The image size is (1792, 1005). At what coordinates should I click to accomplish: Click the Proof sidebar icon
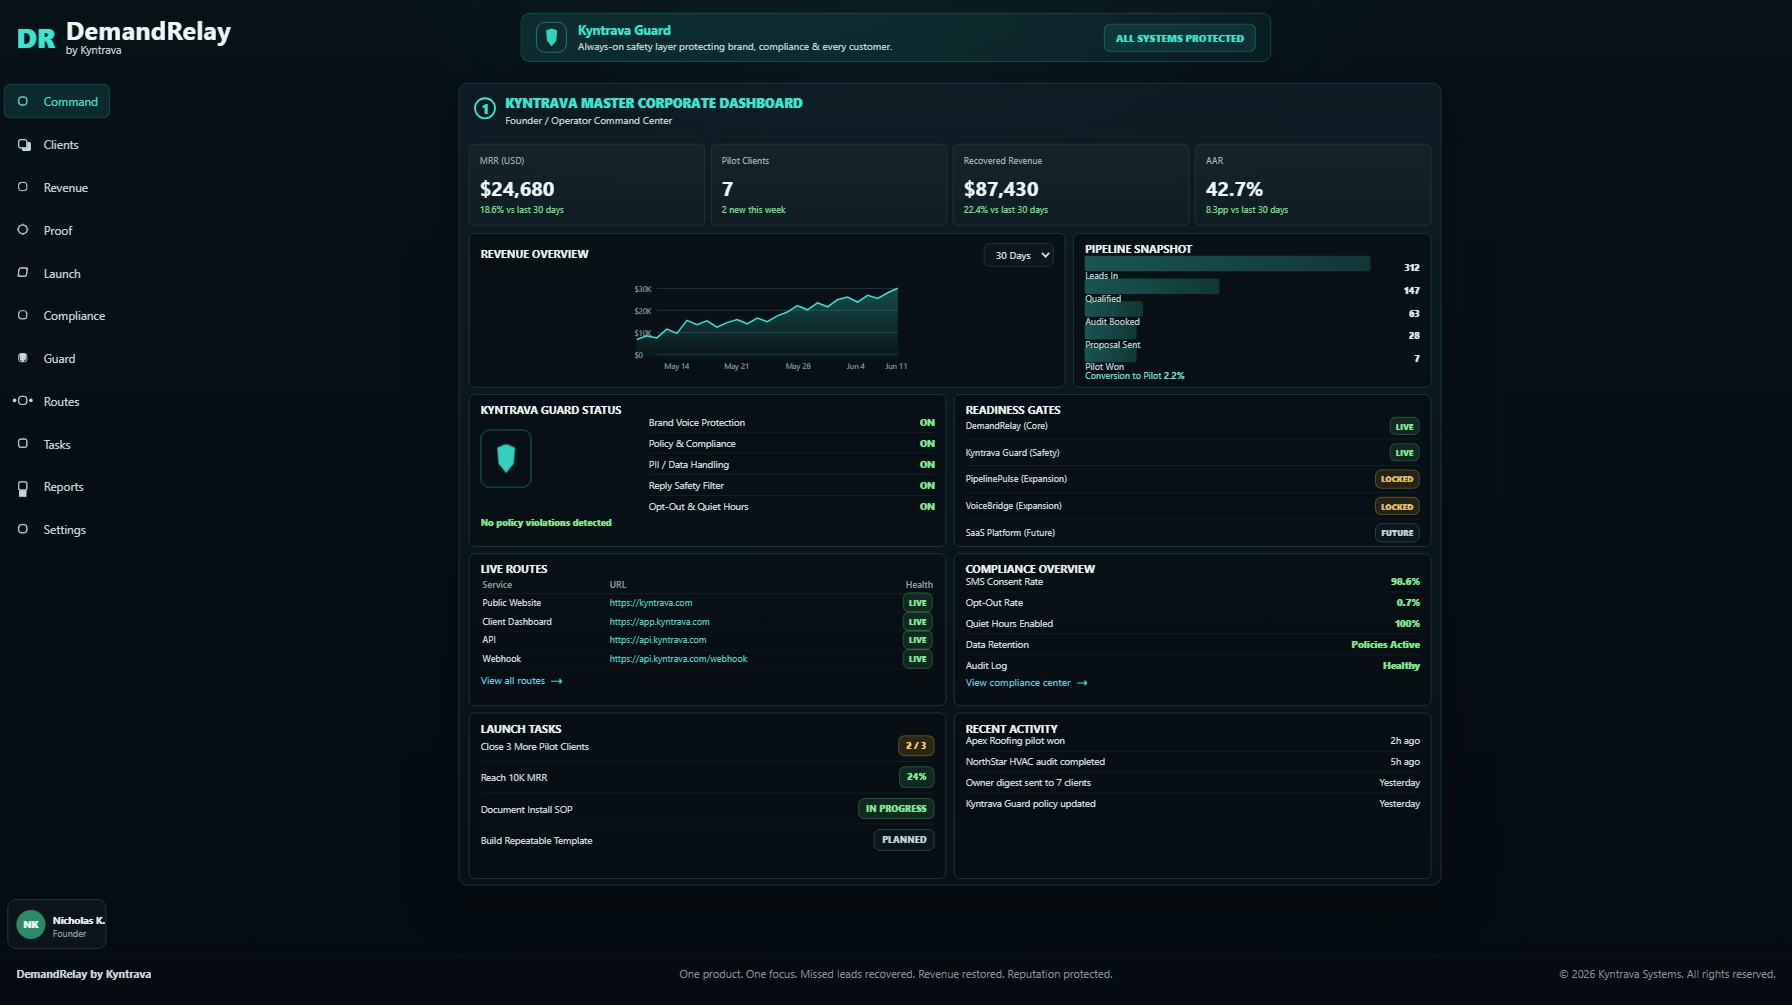point(23,230)
